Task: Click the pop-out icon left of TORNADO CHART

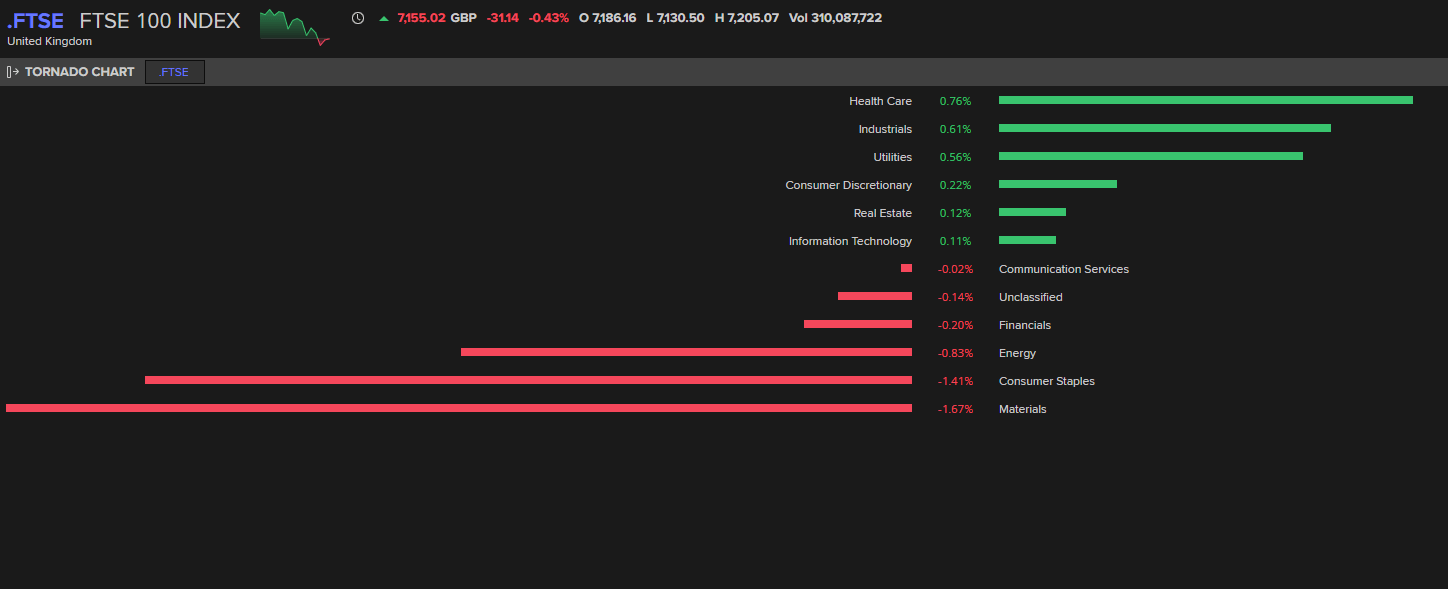Action: tap(13, 72)
